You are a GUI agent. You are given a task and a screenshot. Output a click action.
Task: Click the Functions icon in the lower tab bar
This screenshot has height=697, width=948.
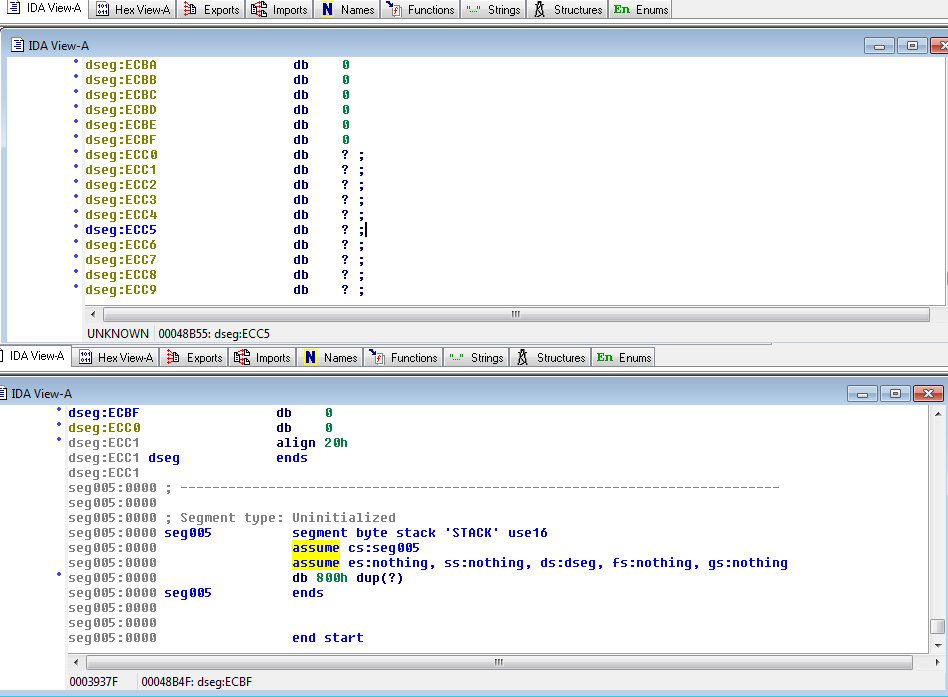point(376,357)
